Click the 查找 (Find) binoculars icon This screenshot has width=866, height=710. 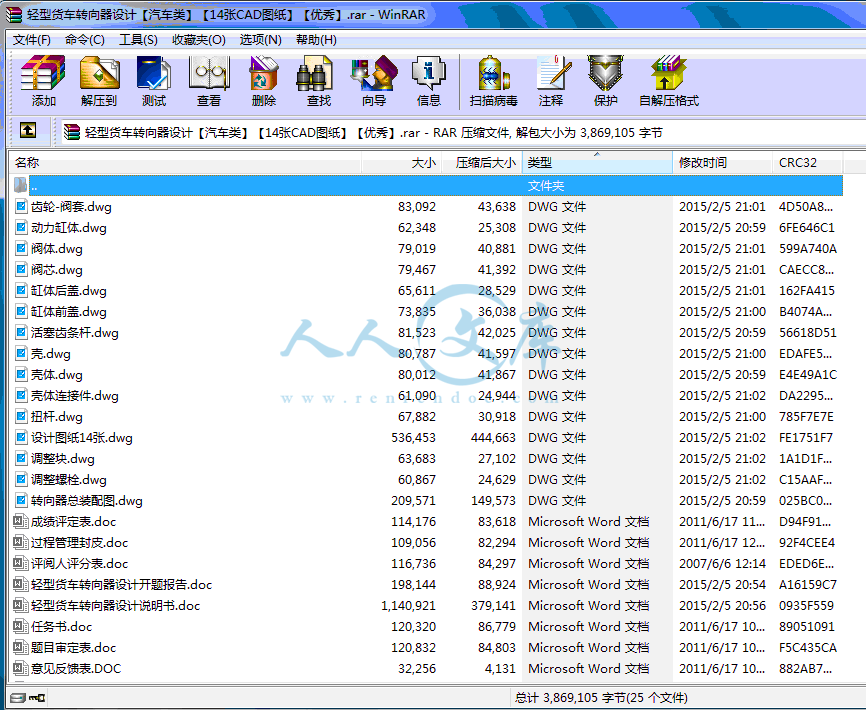click(315, 73)
